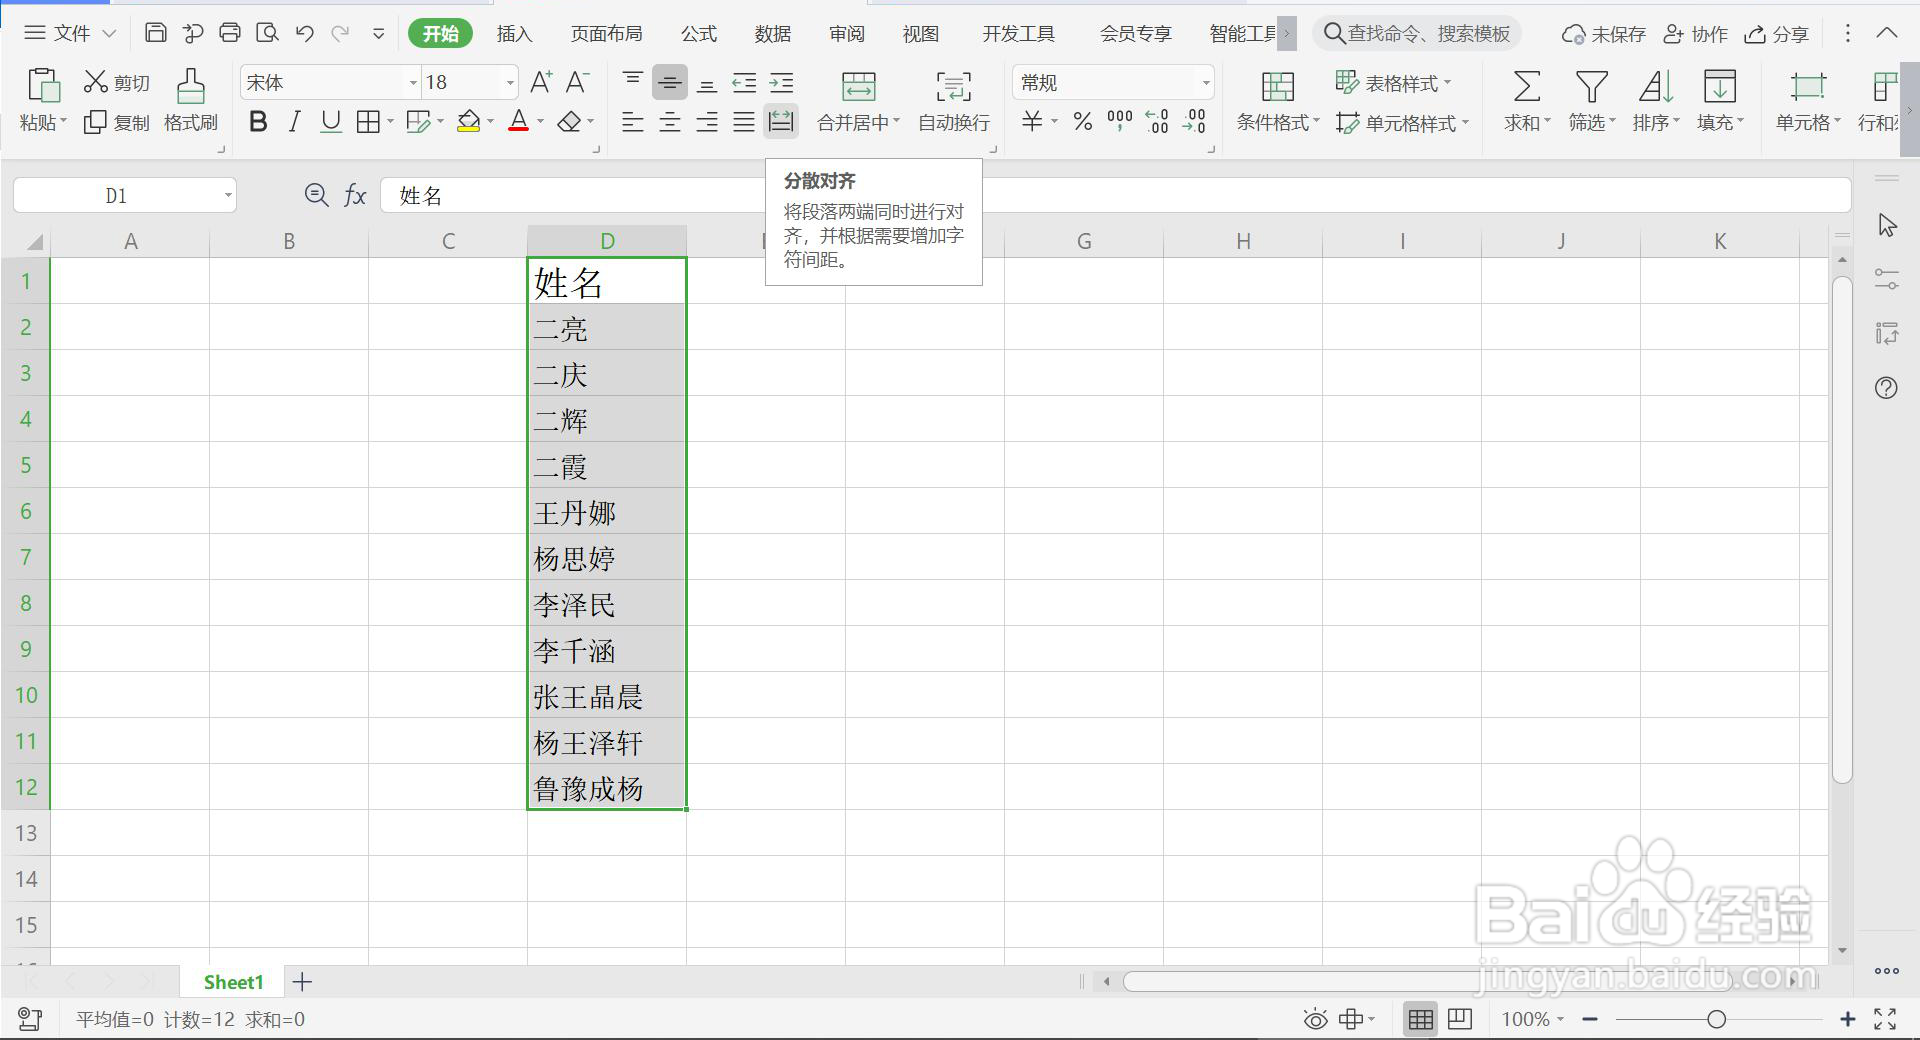Click the increase decimal icon
Screen dimensions: 1920x1040
coord(1156,122)
